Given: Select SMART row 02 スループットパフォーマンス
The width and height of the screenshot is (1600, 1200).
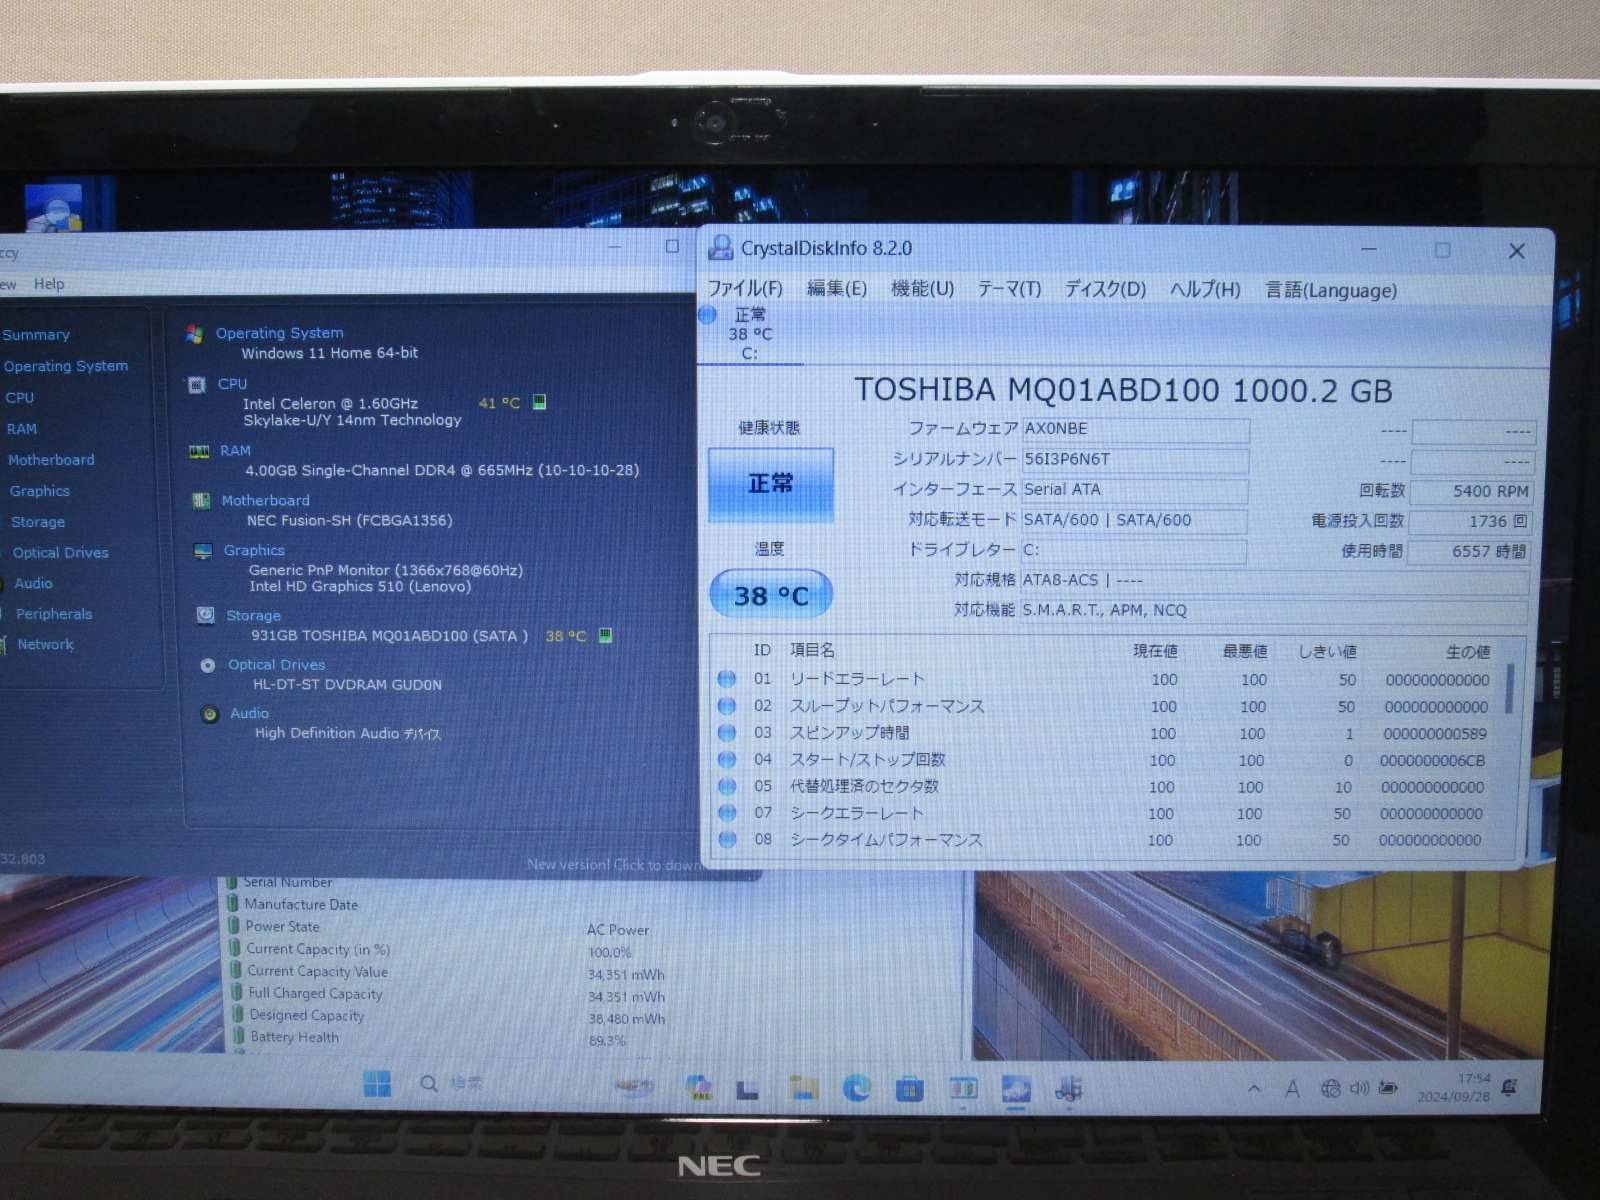Looking at the screenshot, I should coord(1108,707).
